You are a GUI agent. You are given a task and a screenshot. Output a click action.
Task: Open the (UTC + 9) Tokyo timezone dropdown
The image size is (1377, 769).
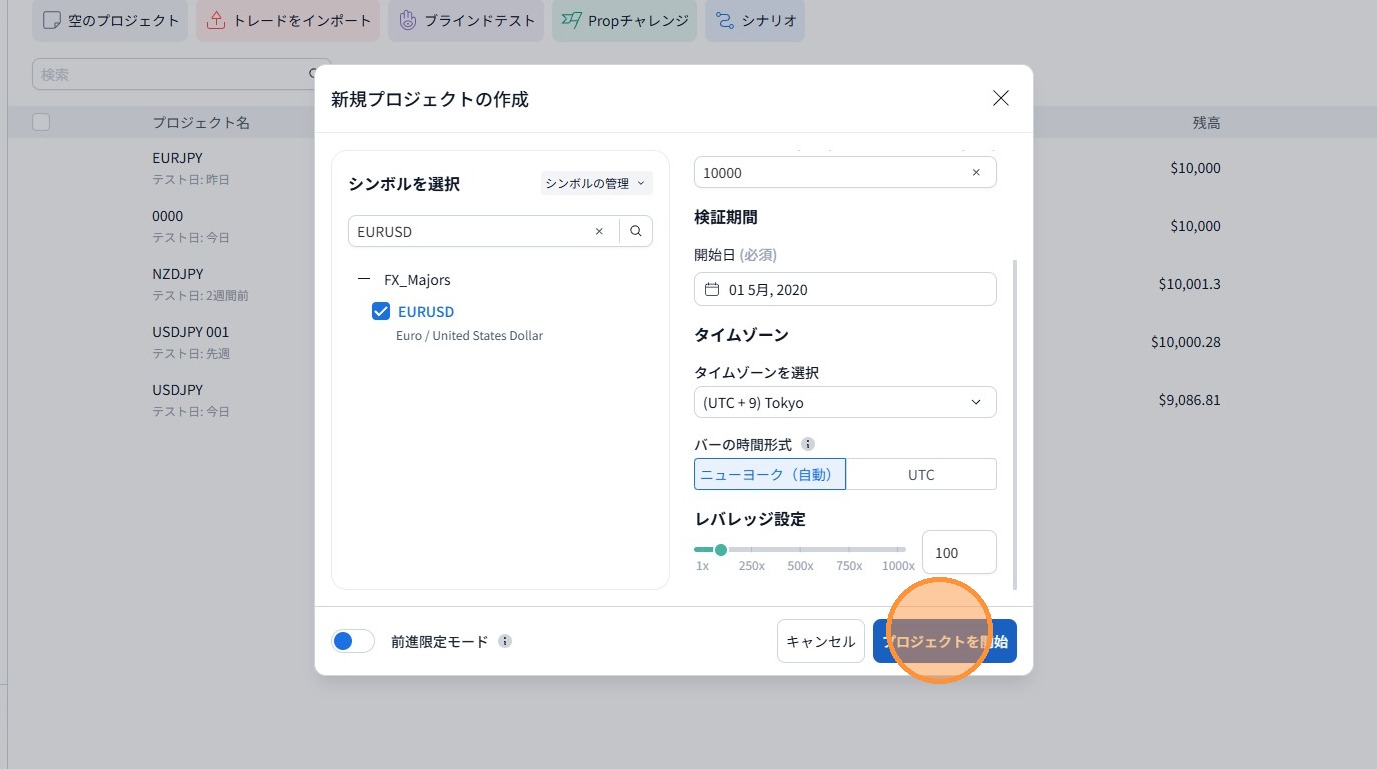[845, 402]
